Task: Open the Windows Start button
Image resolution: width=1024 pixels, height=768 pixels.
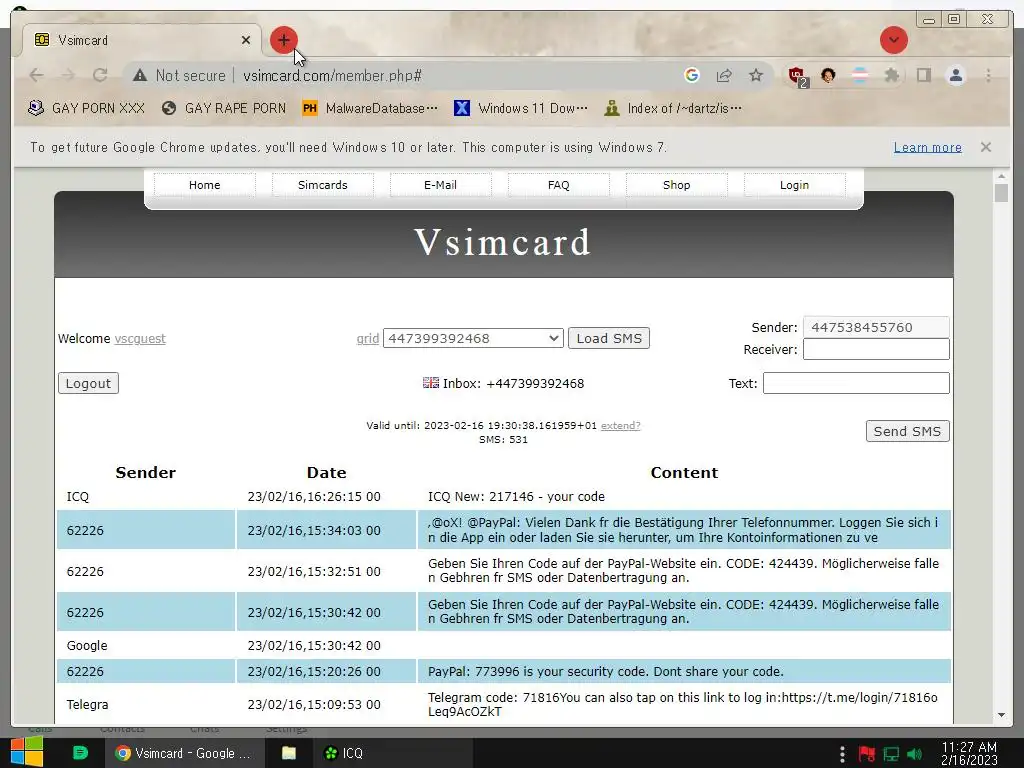Action: pos(26,752)
